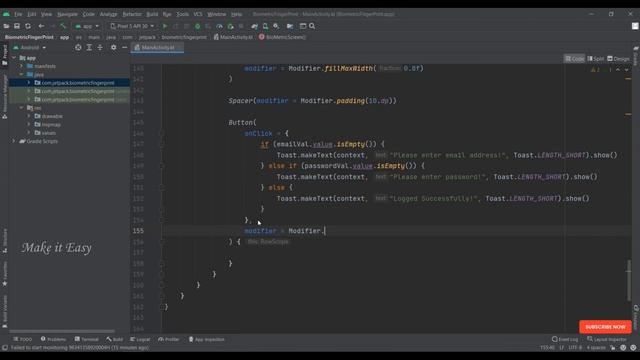The image size is (640, 360).
Task: Click Expand All in project panel
Action: [89, 47]
